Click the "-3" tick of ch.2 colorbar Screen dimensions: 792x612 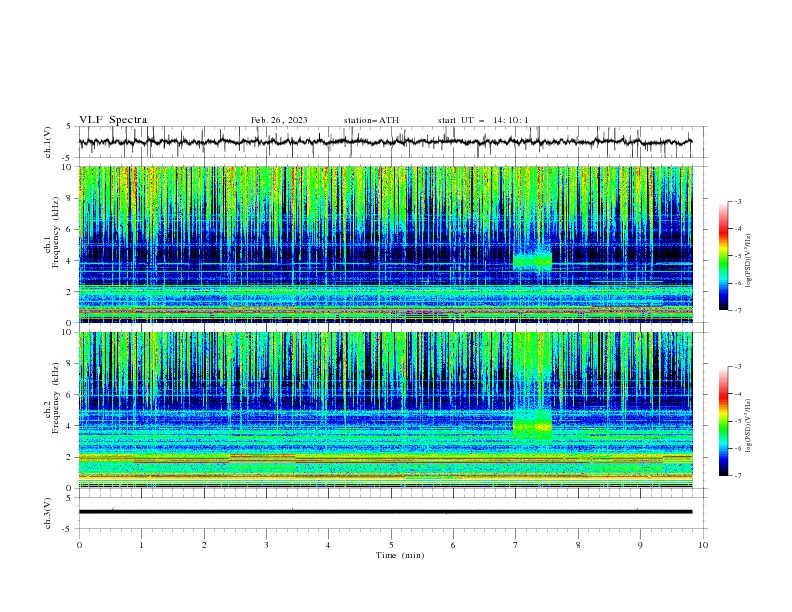click(737, 367)
